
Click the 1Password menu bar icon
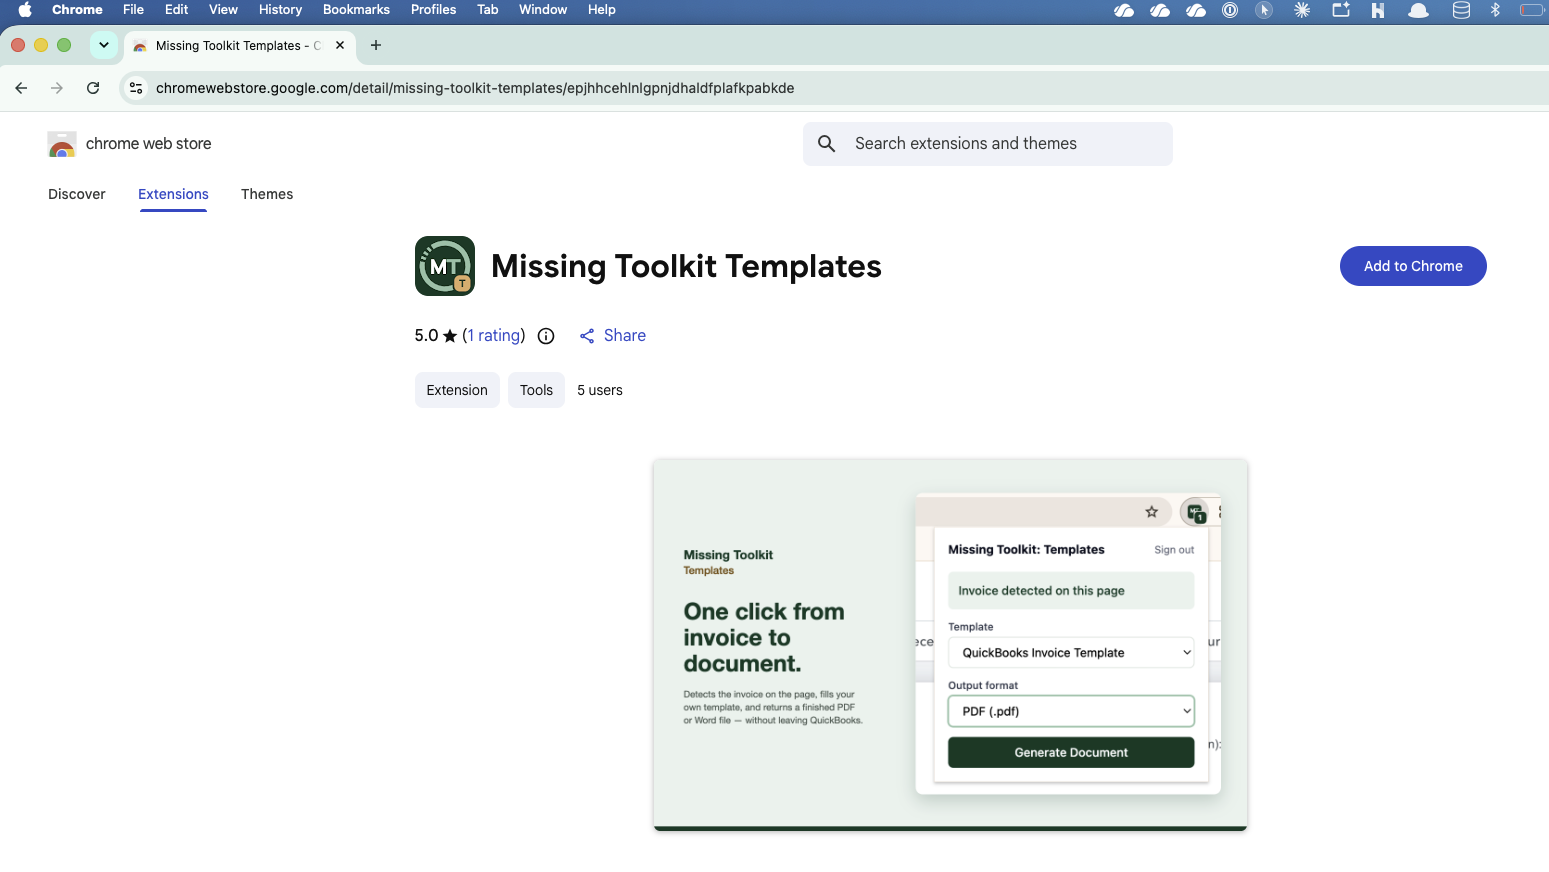(1230, 10)
